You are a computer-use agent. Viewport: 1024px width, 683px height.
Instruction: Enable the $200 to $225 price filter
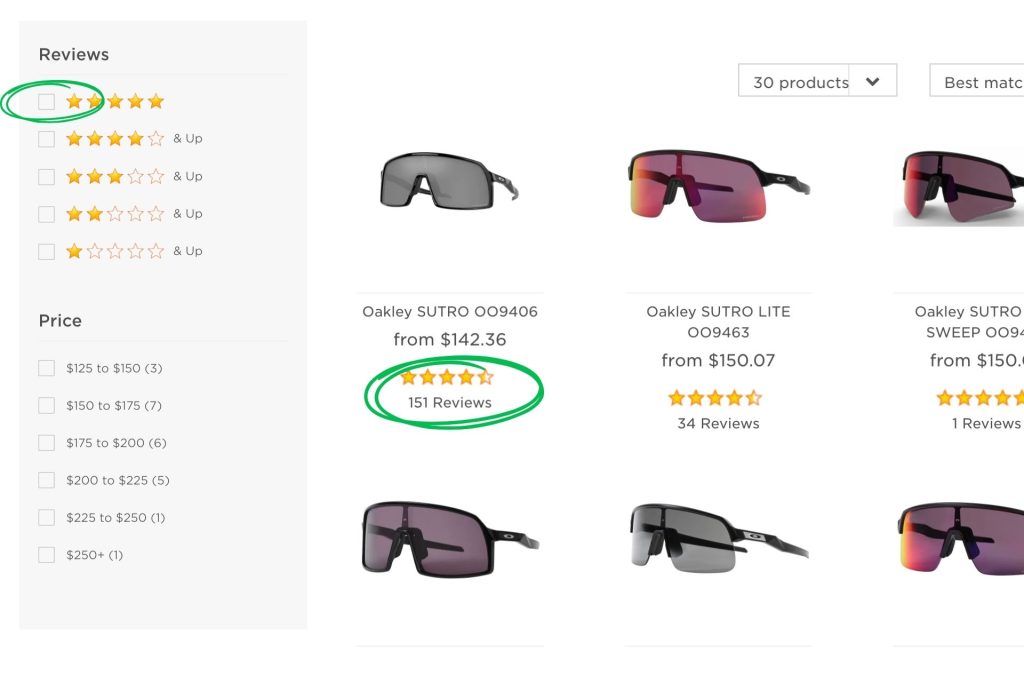coord(46,480)
